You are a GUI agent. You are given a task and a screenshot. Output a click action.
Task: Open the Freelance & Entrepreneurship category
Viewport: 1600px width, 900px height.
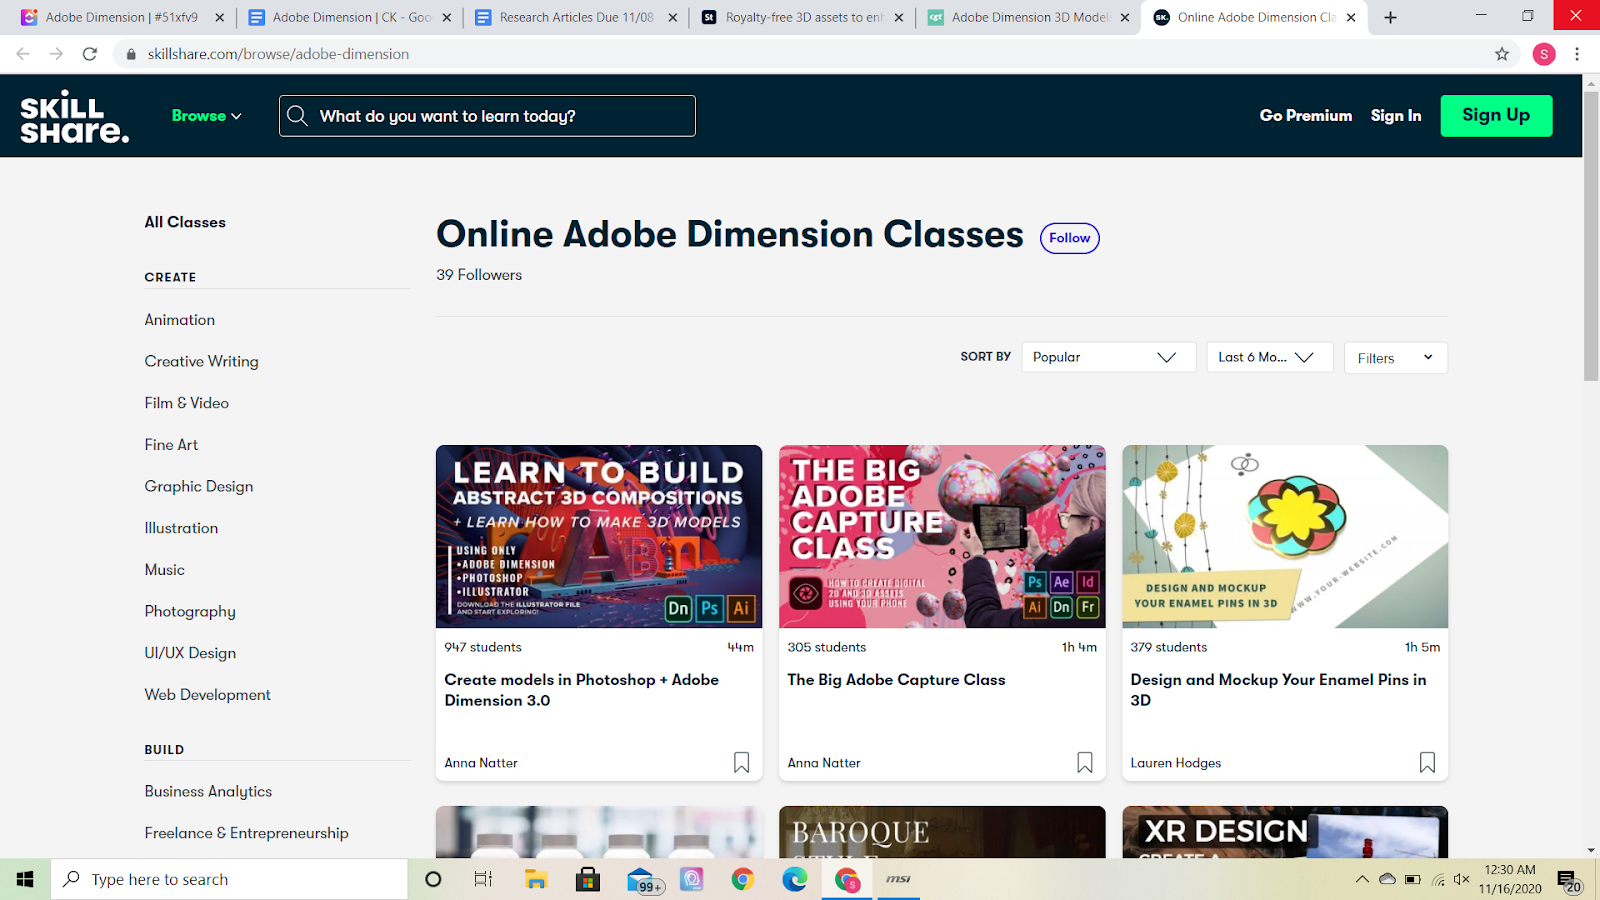247,833
